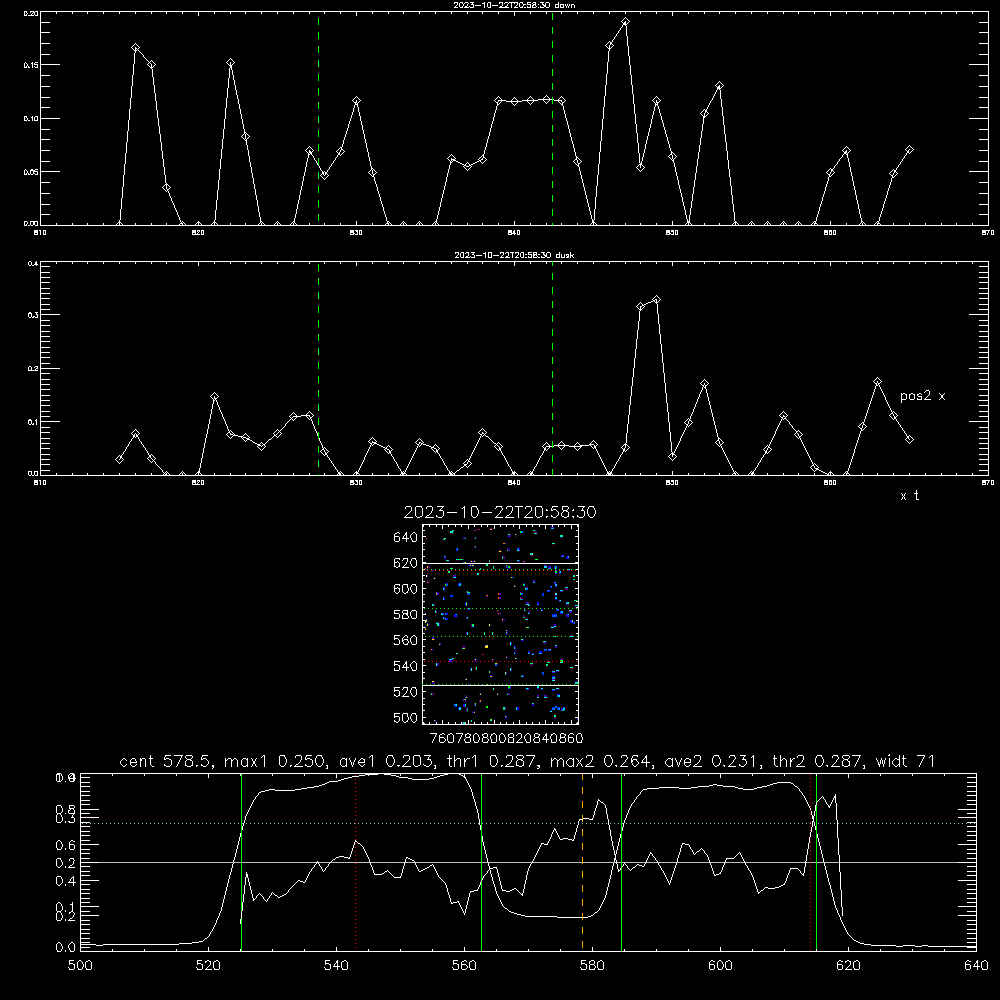Image resolution: width=1000 pixels, height=1000 pixels.
Task: Click the '840' x-axis label under the dawn plot
Action: (514, 233)
